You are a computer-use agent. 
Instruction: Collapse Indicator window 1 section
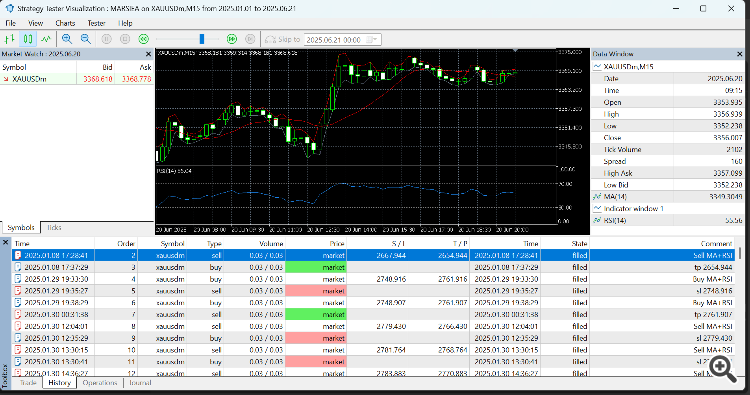pos(597,208)
